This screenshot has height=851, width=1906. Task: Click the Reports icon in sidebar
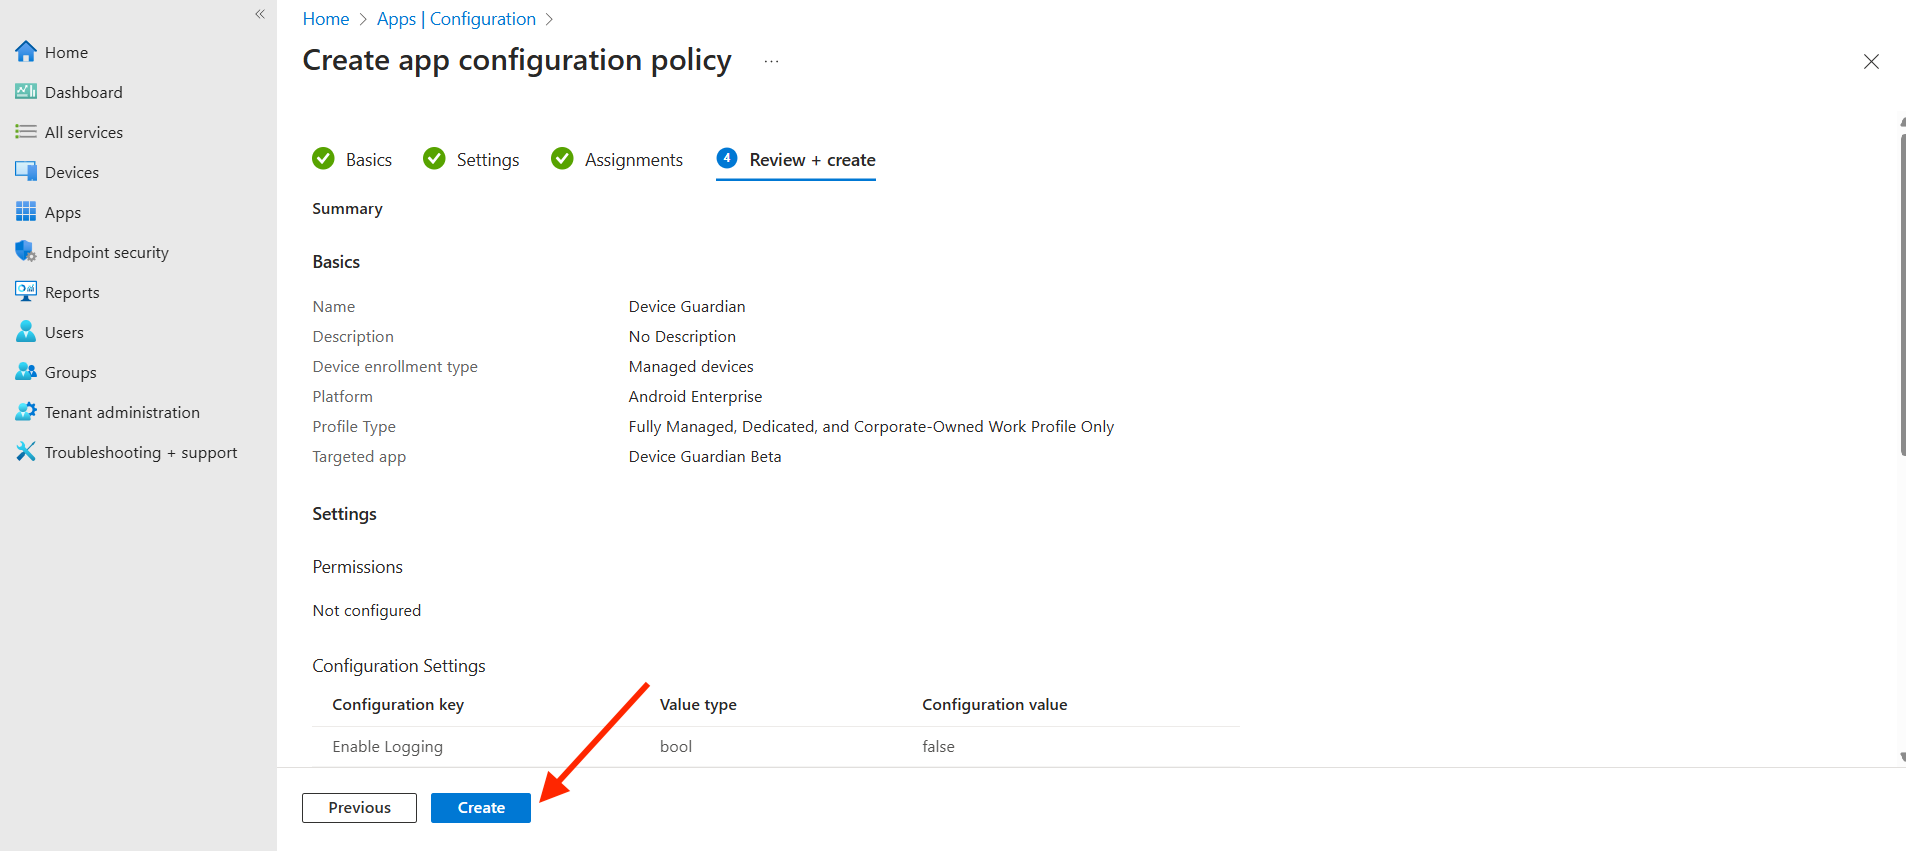coord(26,292)
